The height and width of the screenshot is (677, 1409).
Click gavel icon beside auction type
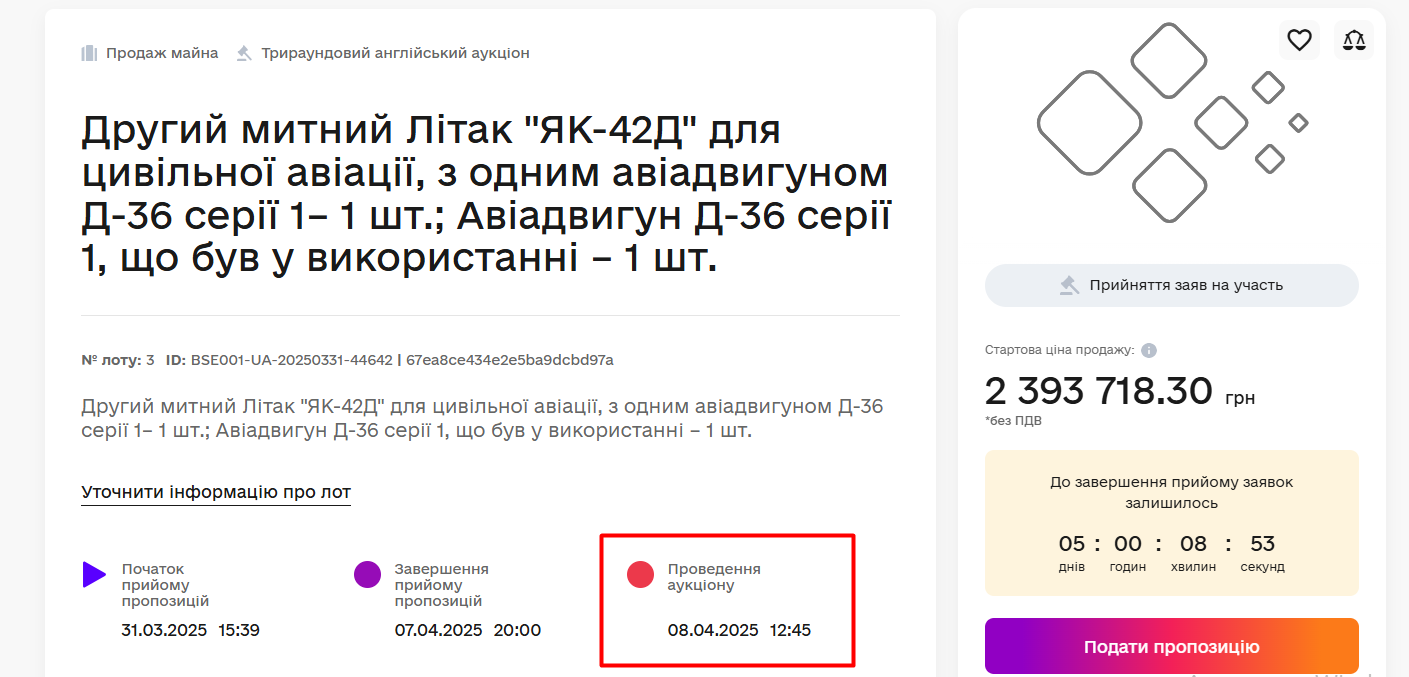[244, 53]
